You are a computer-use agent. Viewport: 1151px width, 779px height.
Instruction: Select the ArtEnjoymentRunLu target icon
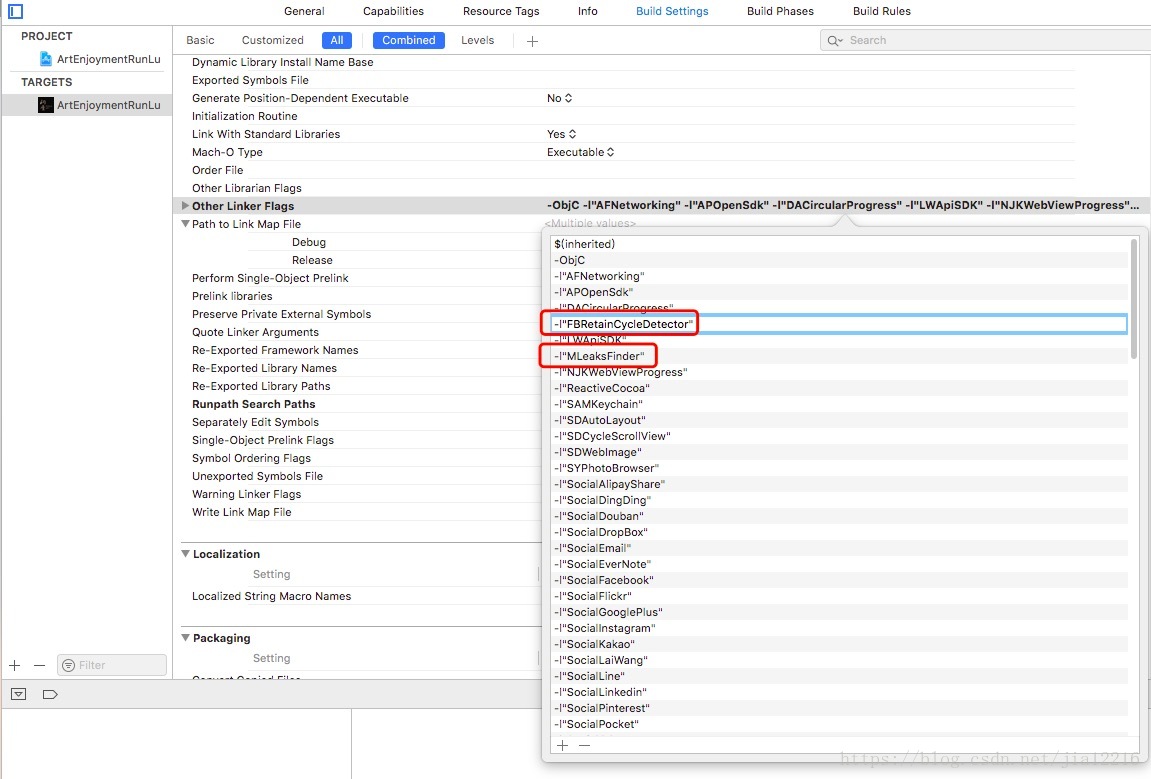(x=46, y=105)
